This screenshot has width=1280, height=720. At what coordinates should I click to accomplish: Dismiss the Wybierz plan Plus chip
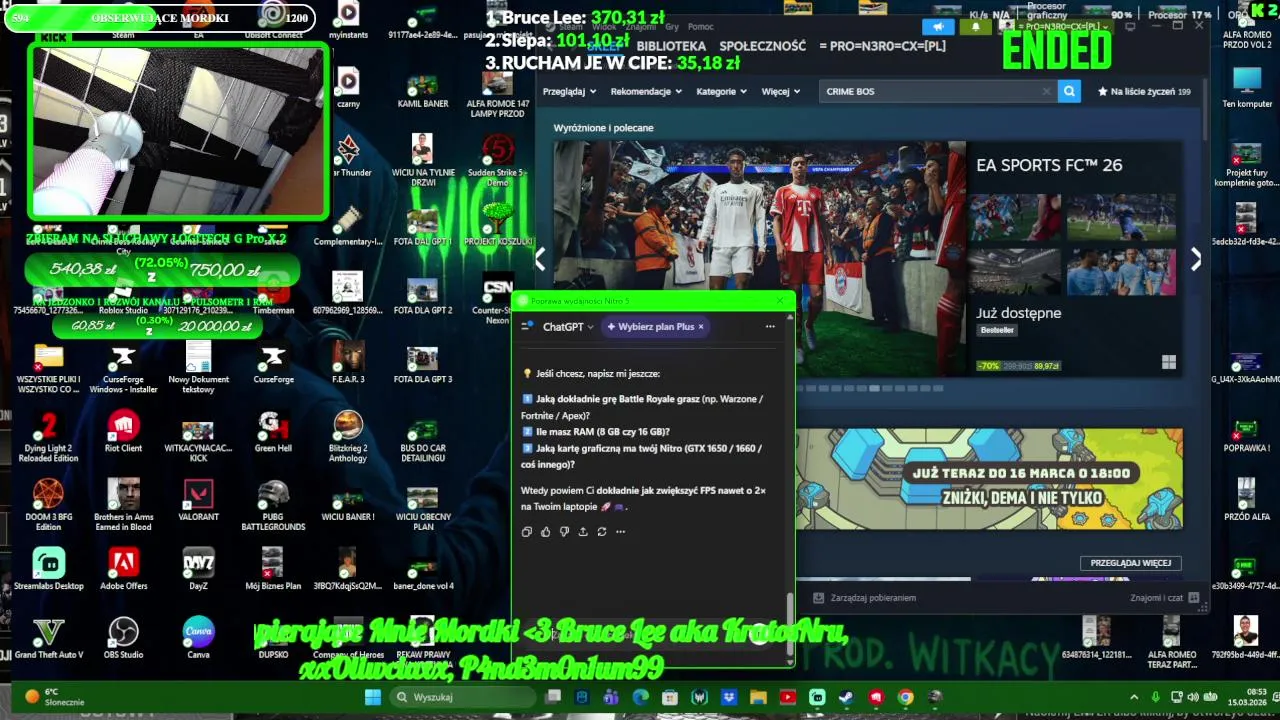(701, 326)
